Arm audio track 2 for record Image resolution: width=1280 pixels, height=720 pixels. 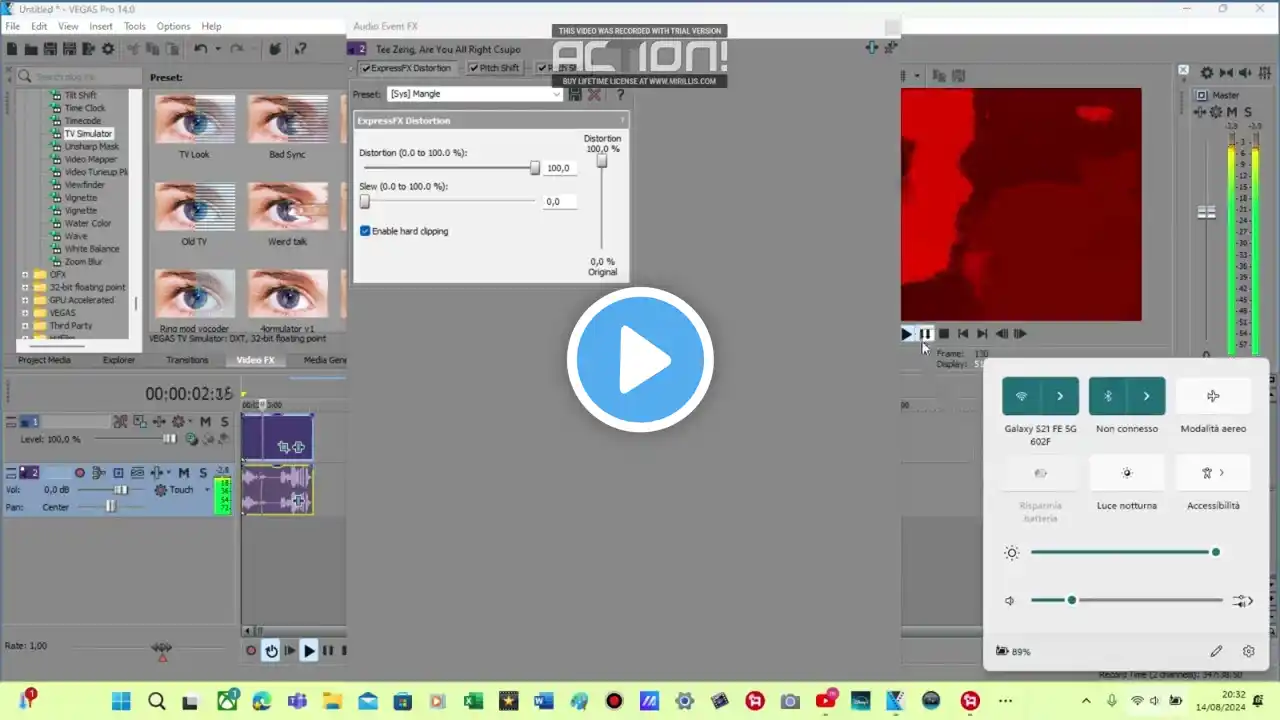[80, 473]
